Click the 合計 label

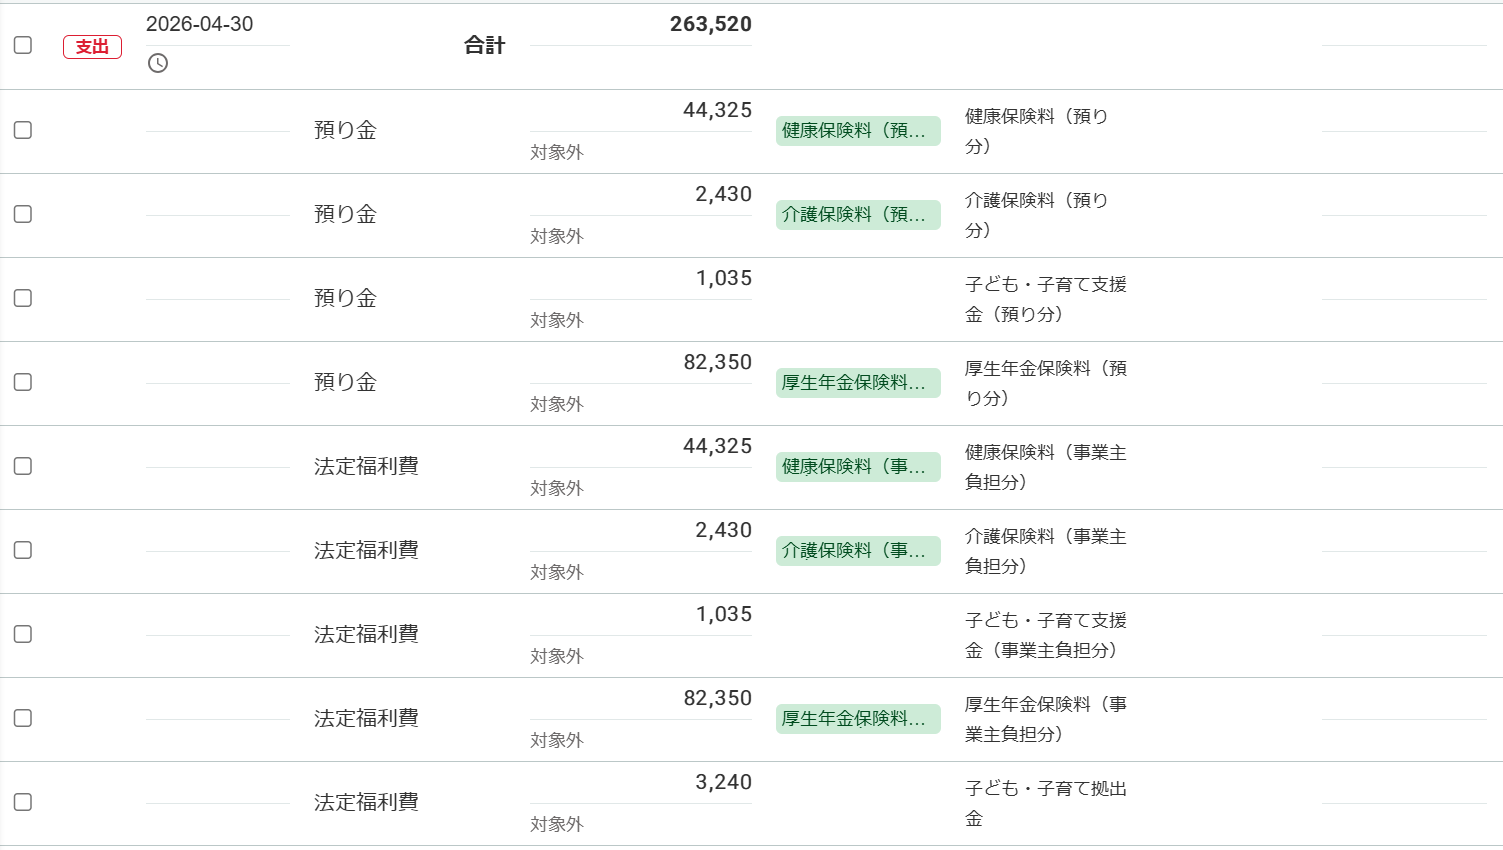coord(485,45)
